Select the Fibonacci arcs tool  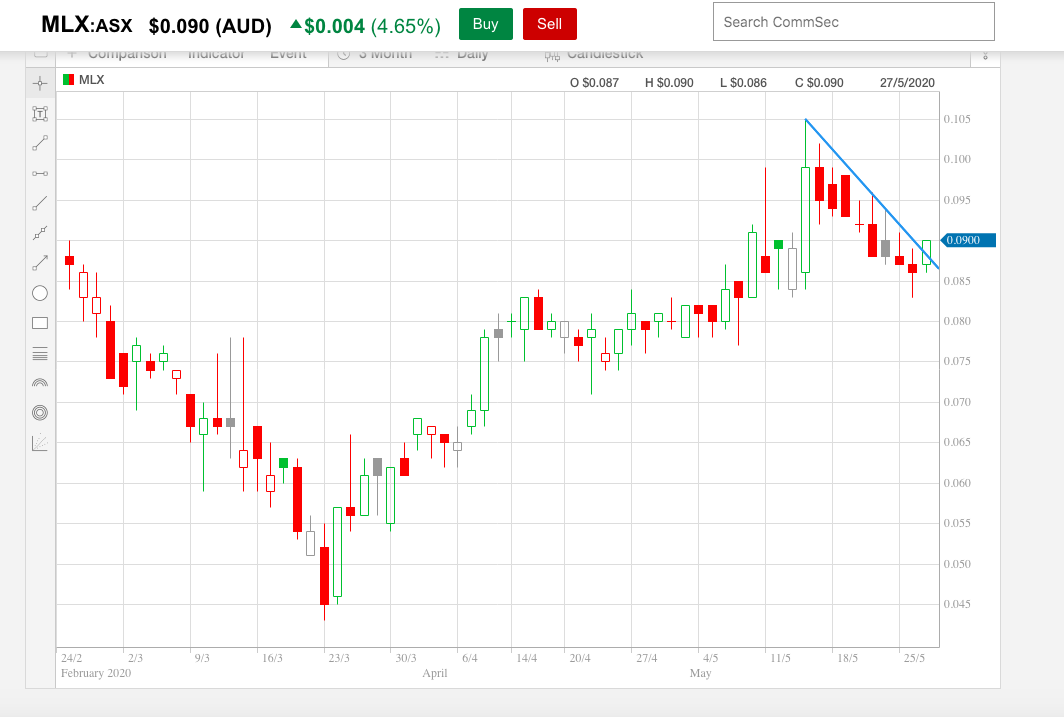40,383
